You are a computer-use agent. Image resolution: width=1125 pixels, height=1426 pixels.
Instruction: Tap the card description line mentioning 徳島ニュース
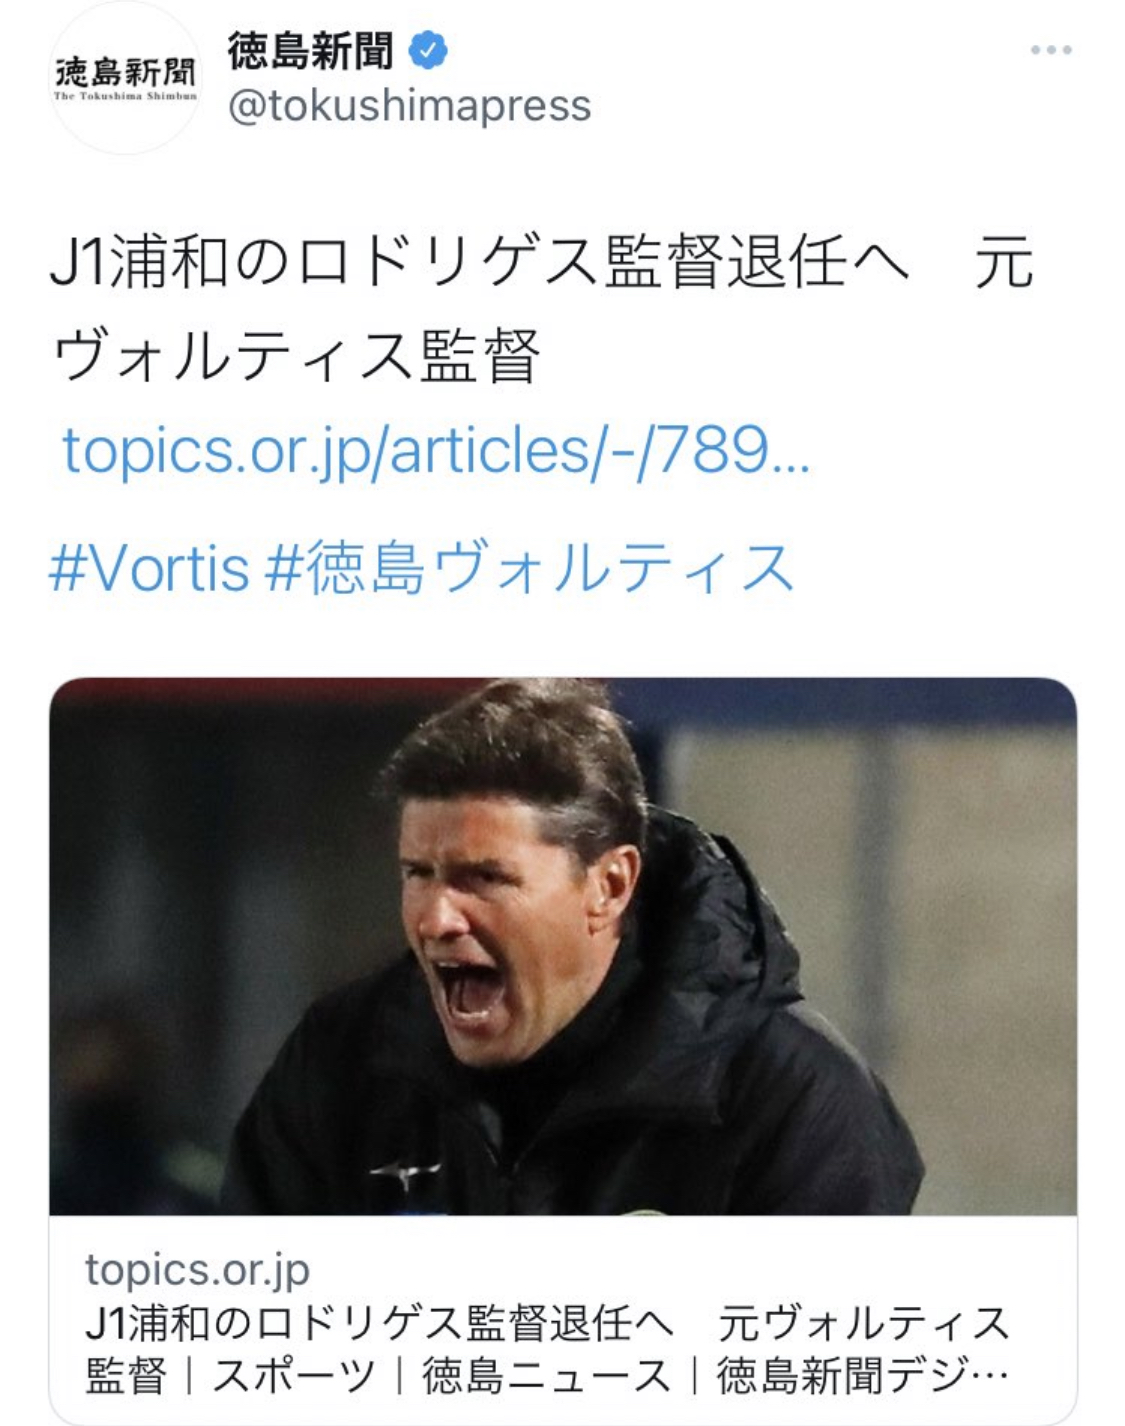coord(546,1376)
